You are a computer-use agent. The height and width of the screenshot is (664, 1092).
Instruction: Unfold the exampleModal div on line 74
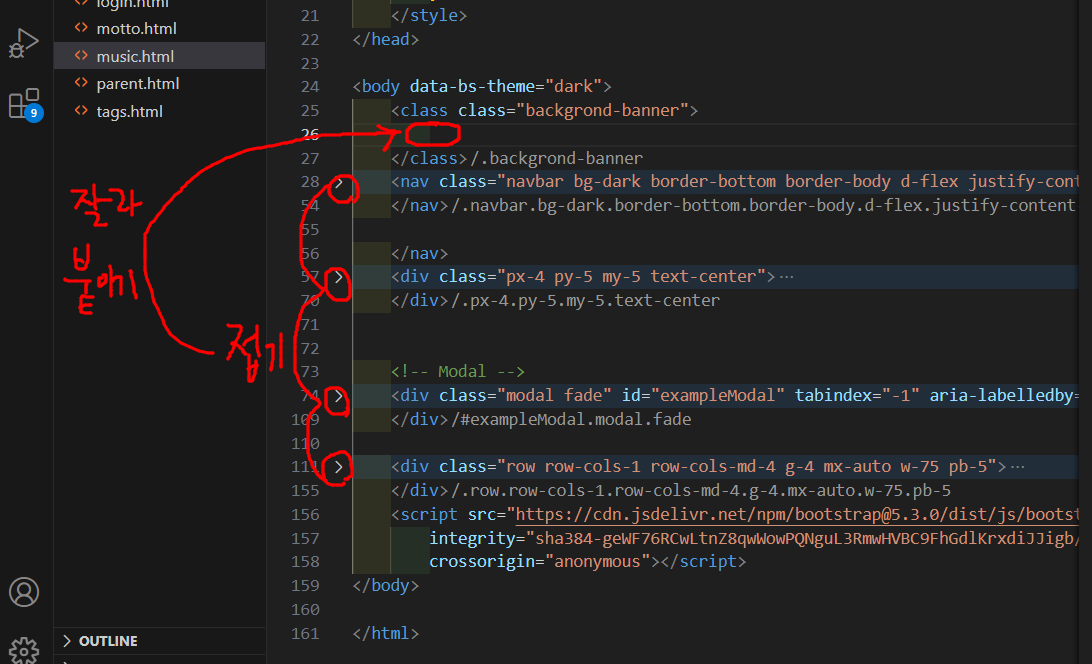[x=338, y=396]
